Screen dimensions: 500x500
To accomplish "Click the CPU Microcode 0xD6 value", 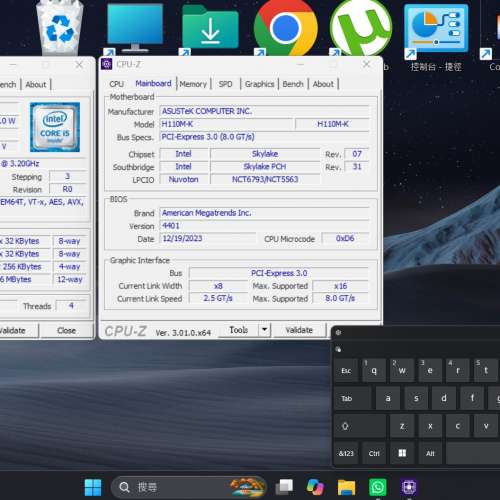I will click(x=345, y=238).
